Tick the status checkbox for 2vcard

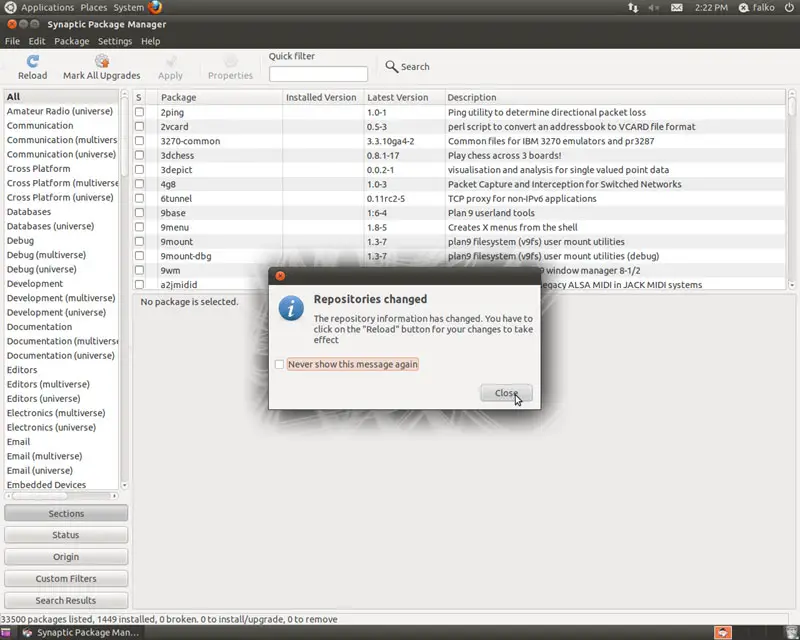tap(139, 127)
